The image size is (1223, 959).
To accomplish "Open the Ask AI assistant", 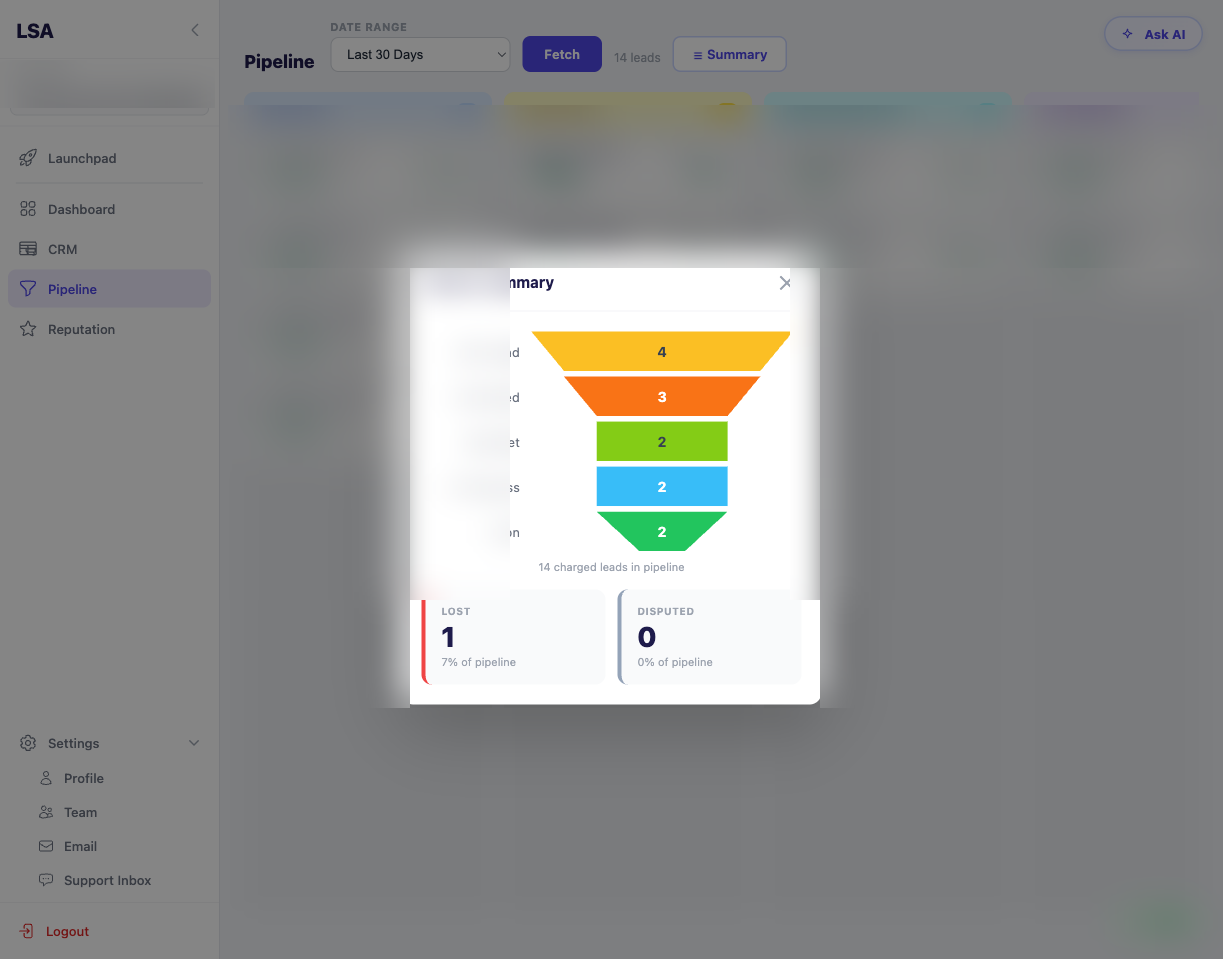I will click(1154, 34).
